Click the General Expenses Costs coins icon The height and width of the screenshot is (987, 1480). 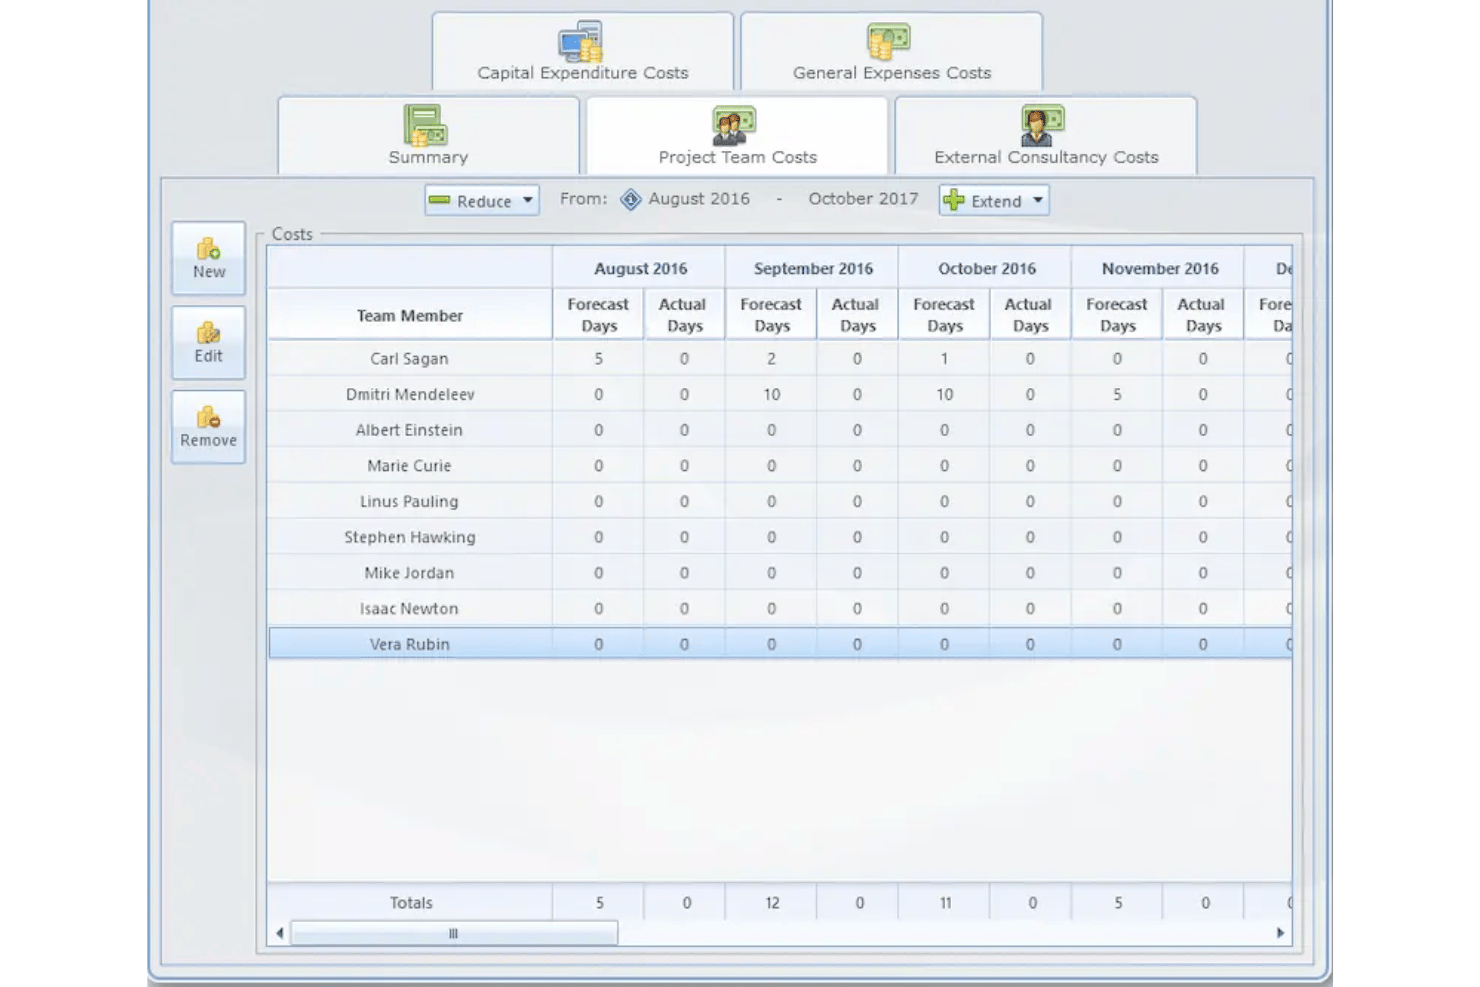[888, 42]
